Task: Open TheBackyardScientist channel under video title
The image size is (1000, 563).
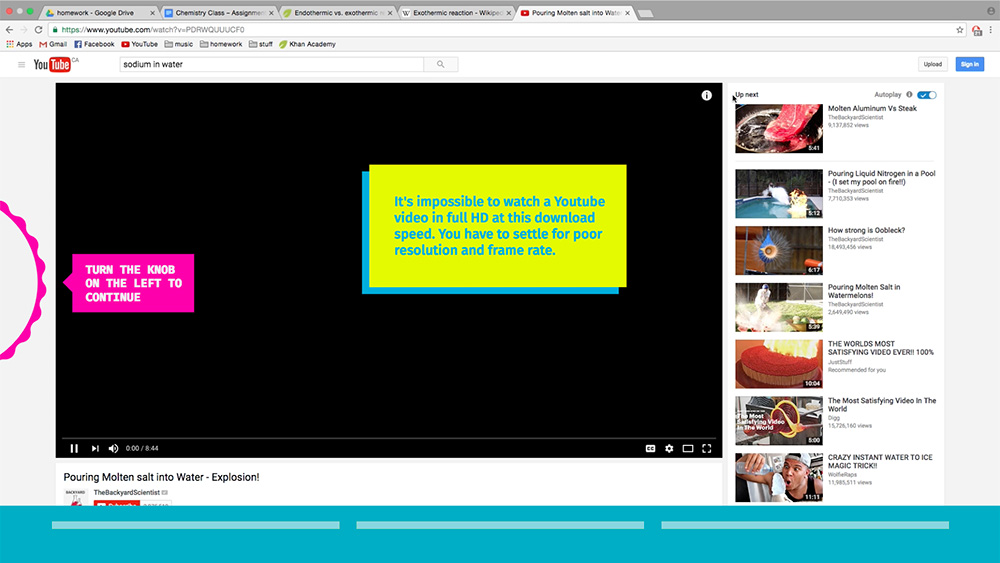Action: coord(126,492)
